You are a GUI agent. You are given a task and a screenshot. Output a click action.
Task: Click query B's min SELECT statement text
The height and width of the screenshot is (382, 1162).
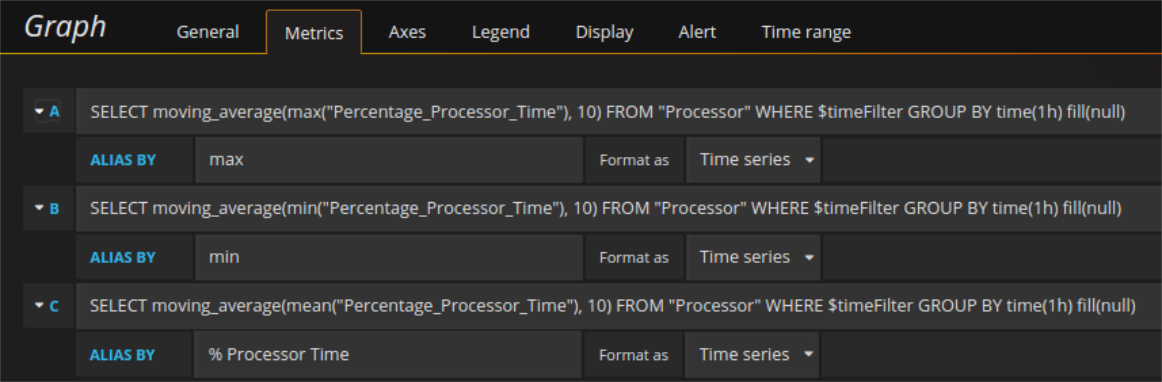[x=605, y=209]
